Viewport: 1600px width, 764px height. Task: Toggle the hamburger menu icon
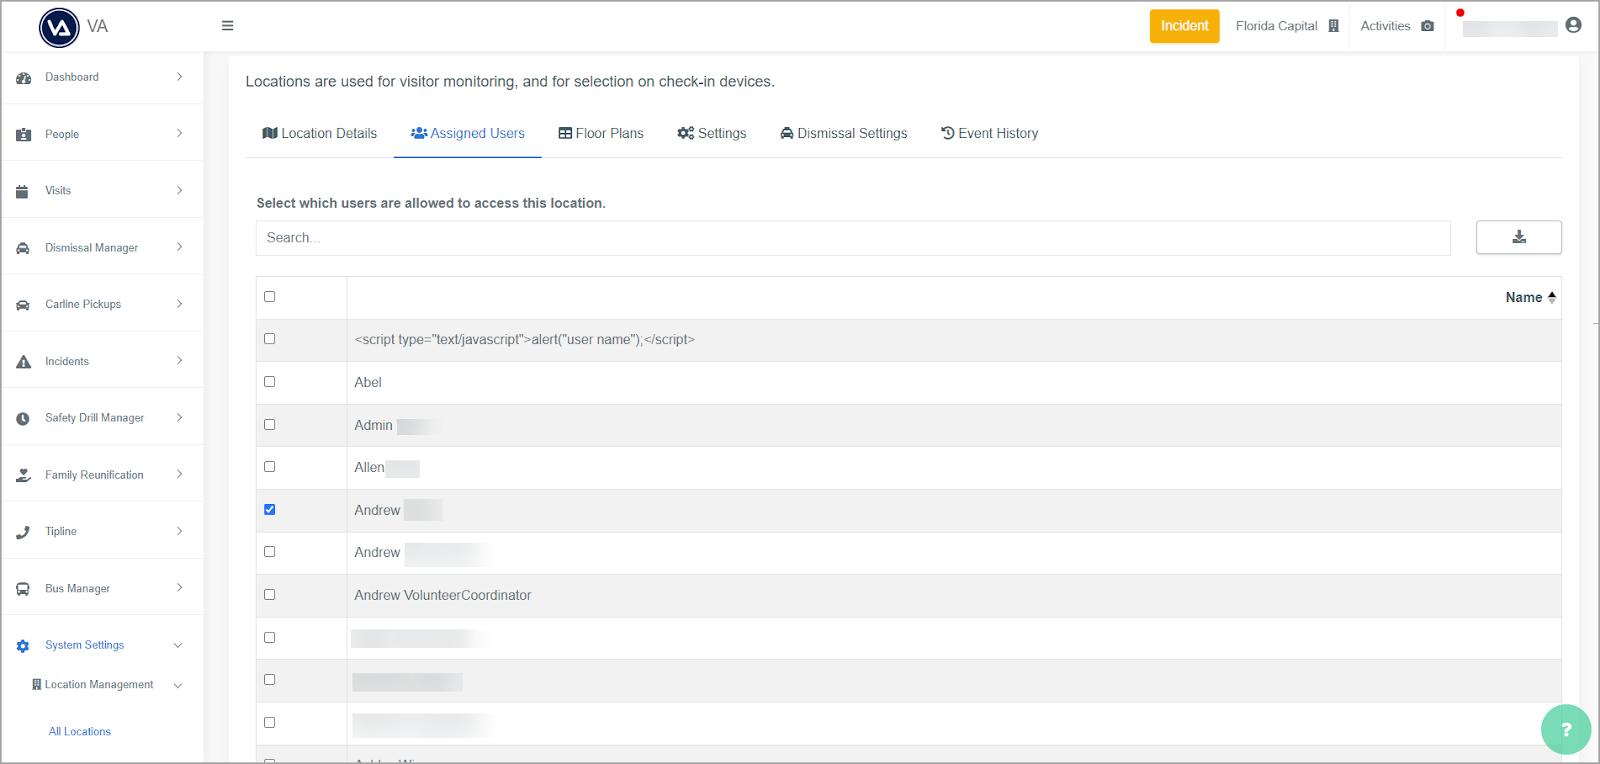pyautogui.click(x=228, y=26)
